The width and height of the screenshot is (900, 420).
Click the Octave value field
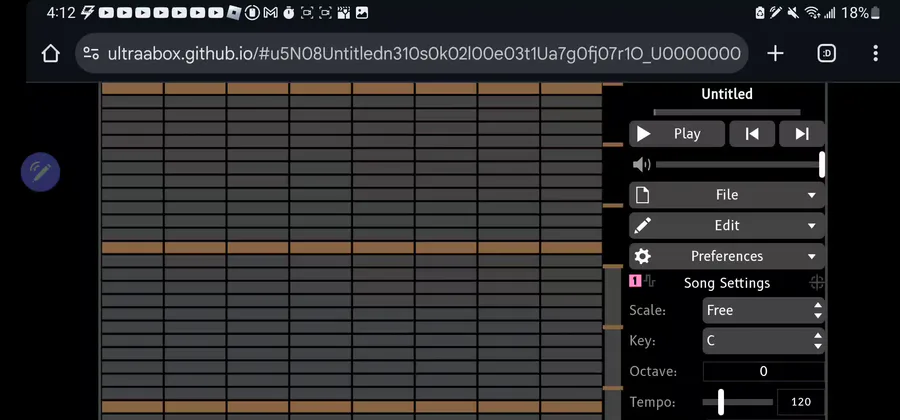point(764,371)
